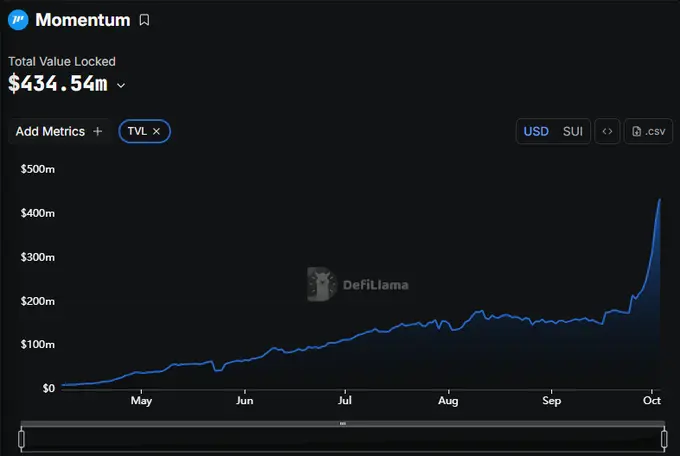The height and width of the screenshot is (456, 680).
Task: Click the left range slider handle
Action: (x=21, y=439)
